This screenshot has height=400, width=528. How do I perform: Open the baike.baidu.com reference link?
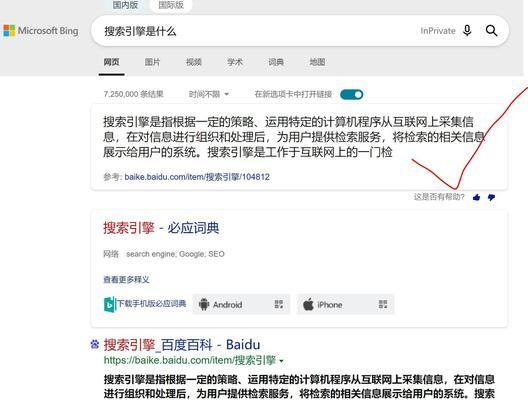[197, 177]
